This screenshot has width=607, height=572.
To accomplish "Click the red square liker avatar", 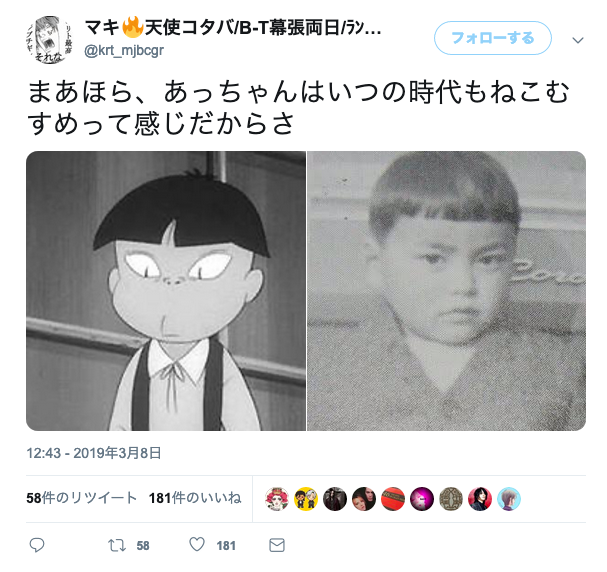I will point(393,499).
